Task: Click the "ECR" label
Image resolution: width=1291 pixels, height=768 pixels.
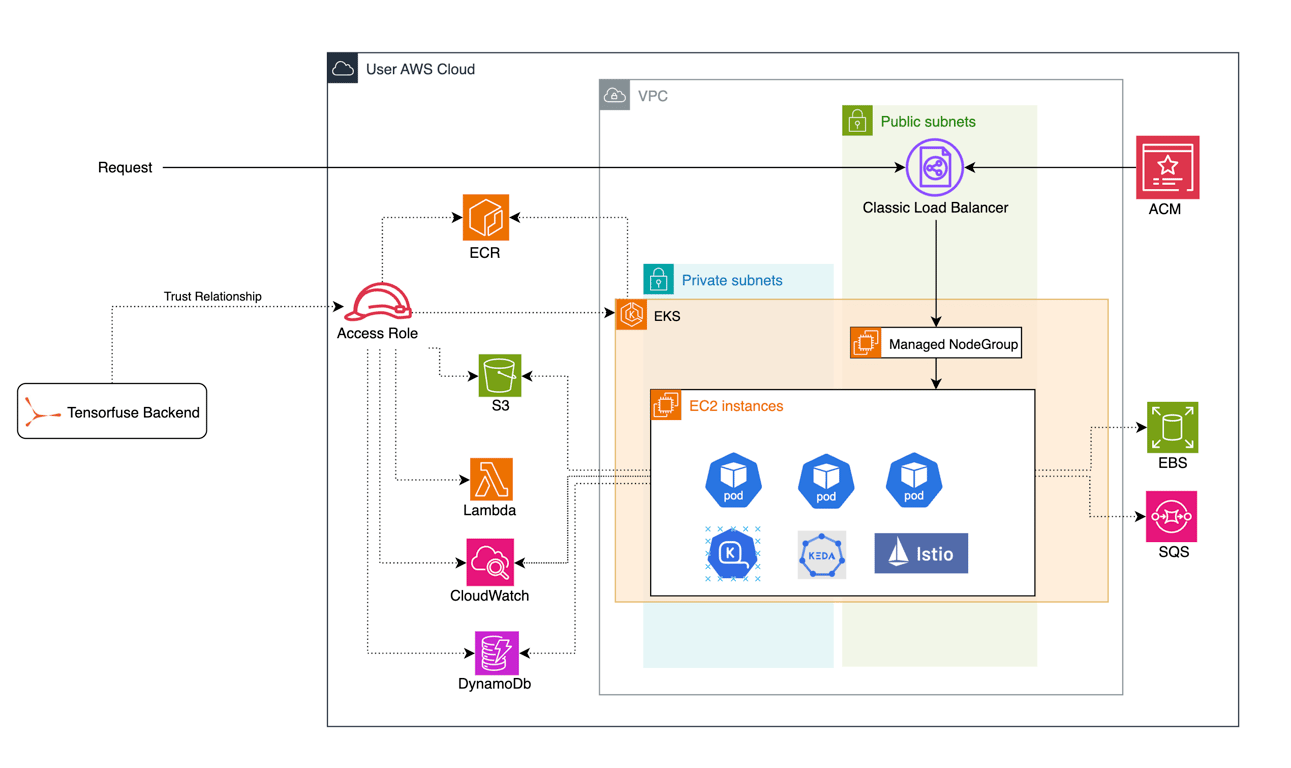Action: [485, 253]
